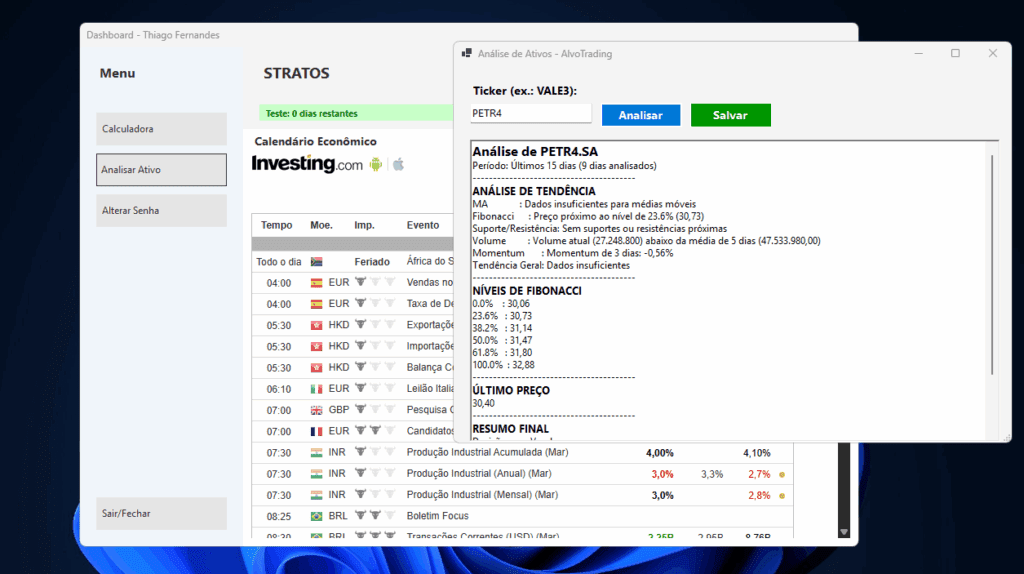This screenshot has width=1024, height=574.
Task: Minimize the Análise de Ativos window
Action: coord(918,53)
